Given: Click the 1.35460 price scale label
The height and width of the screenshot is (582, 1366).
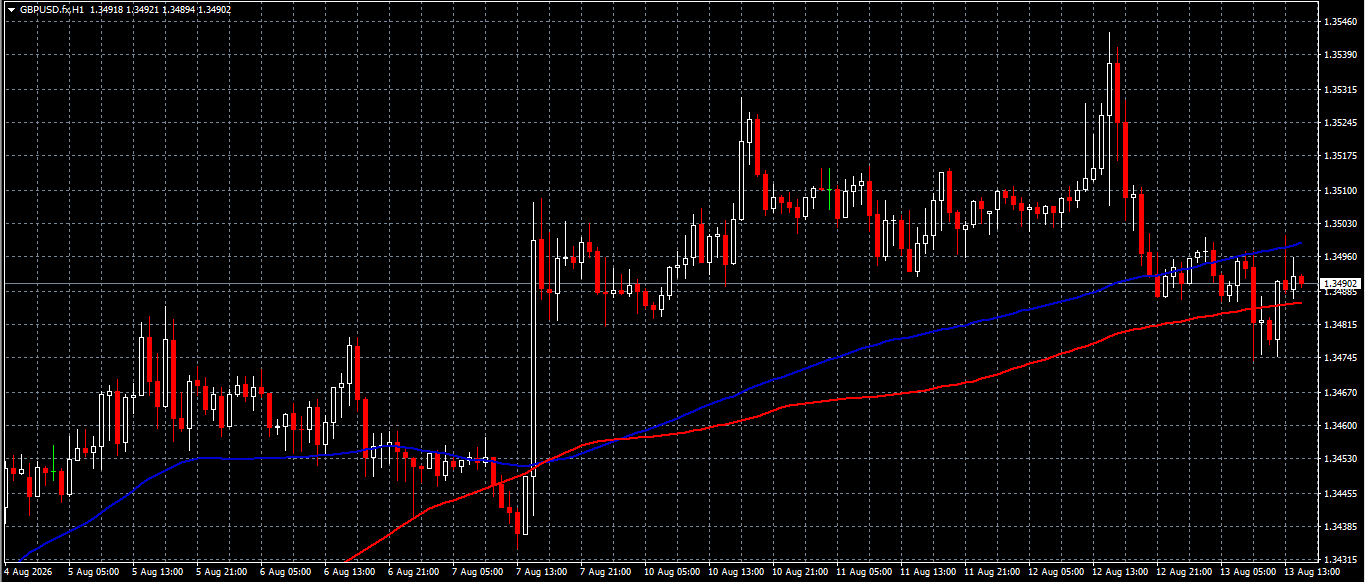Looking at the screenshot, I should [1340, 21].
